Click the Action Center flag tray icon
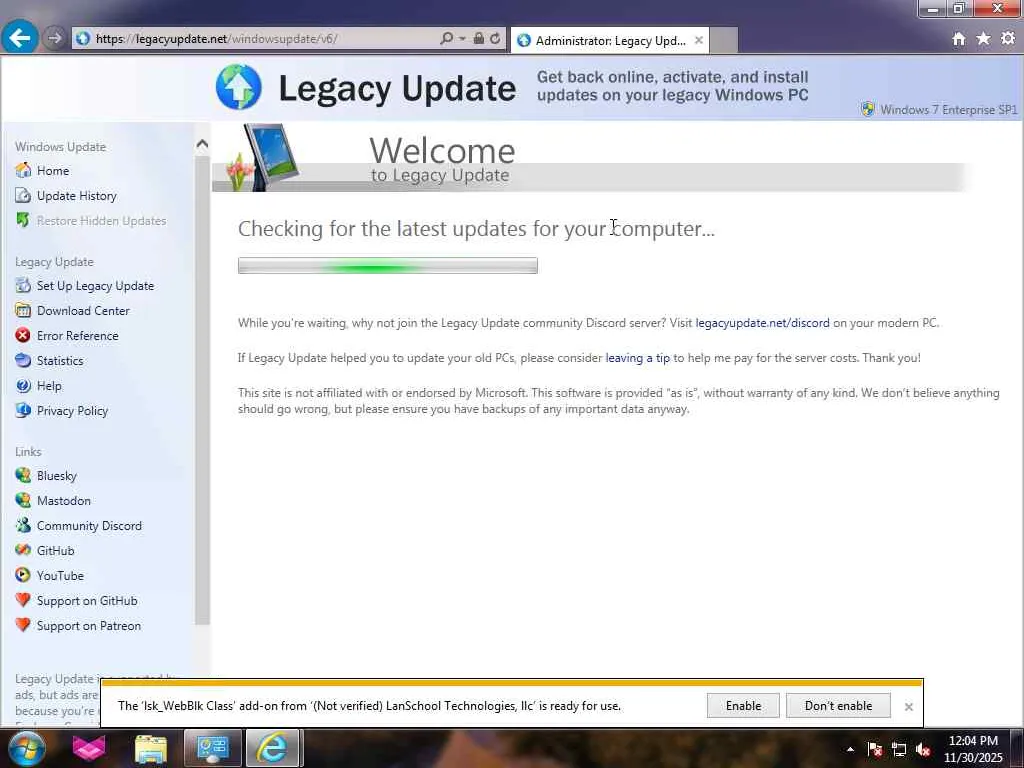Screen dimensions: 1024x768 874,749
